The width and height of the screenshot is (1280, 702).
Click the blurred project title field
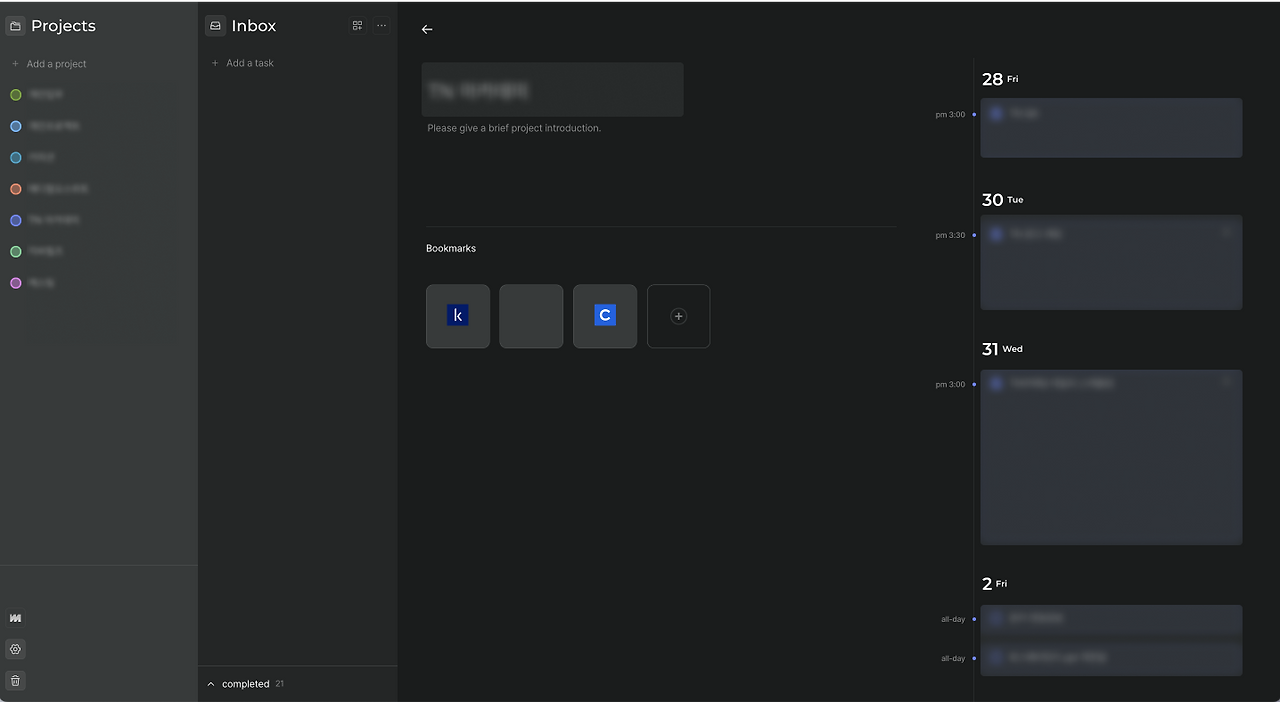[x=552, y=90]
